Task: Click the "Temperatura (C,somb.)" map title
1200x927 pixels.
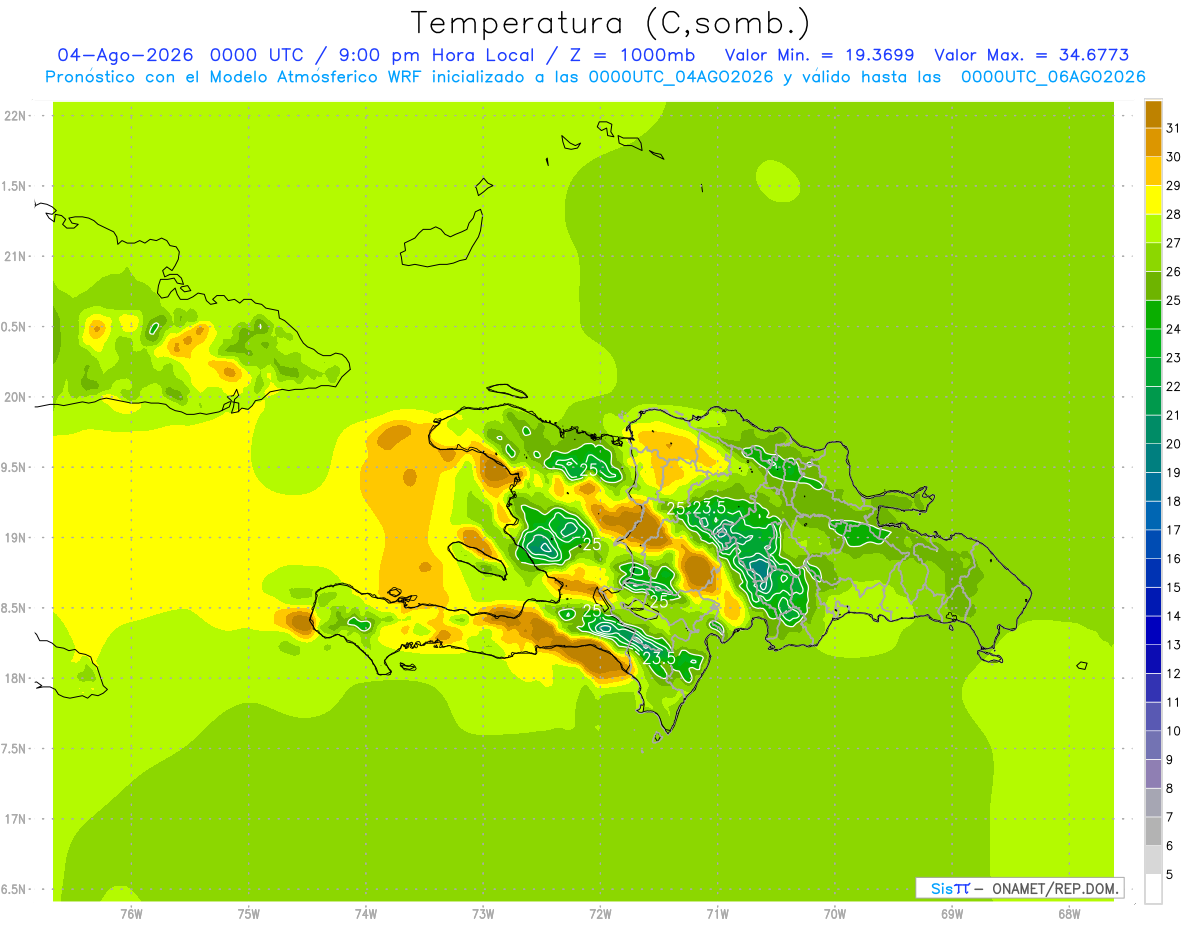Action: tap(611, 23)
